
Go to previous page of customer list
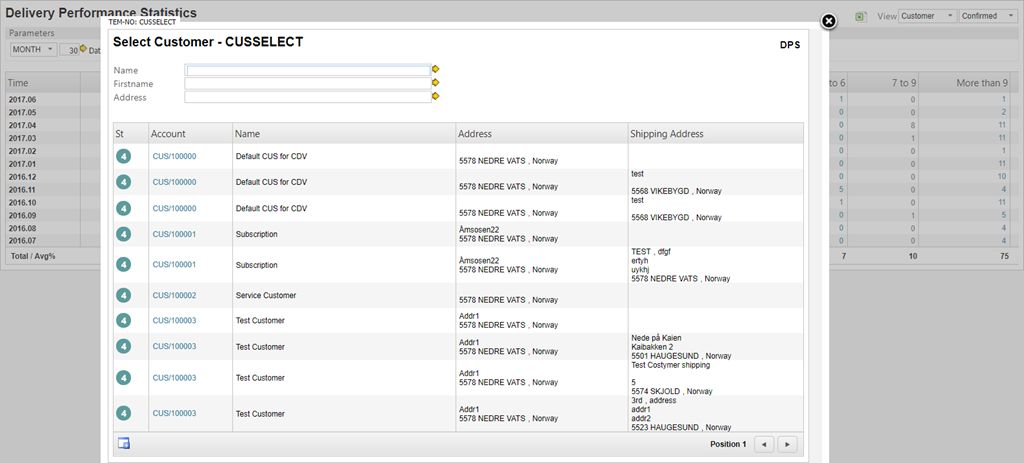tap(763, 444)
